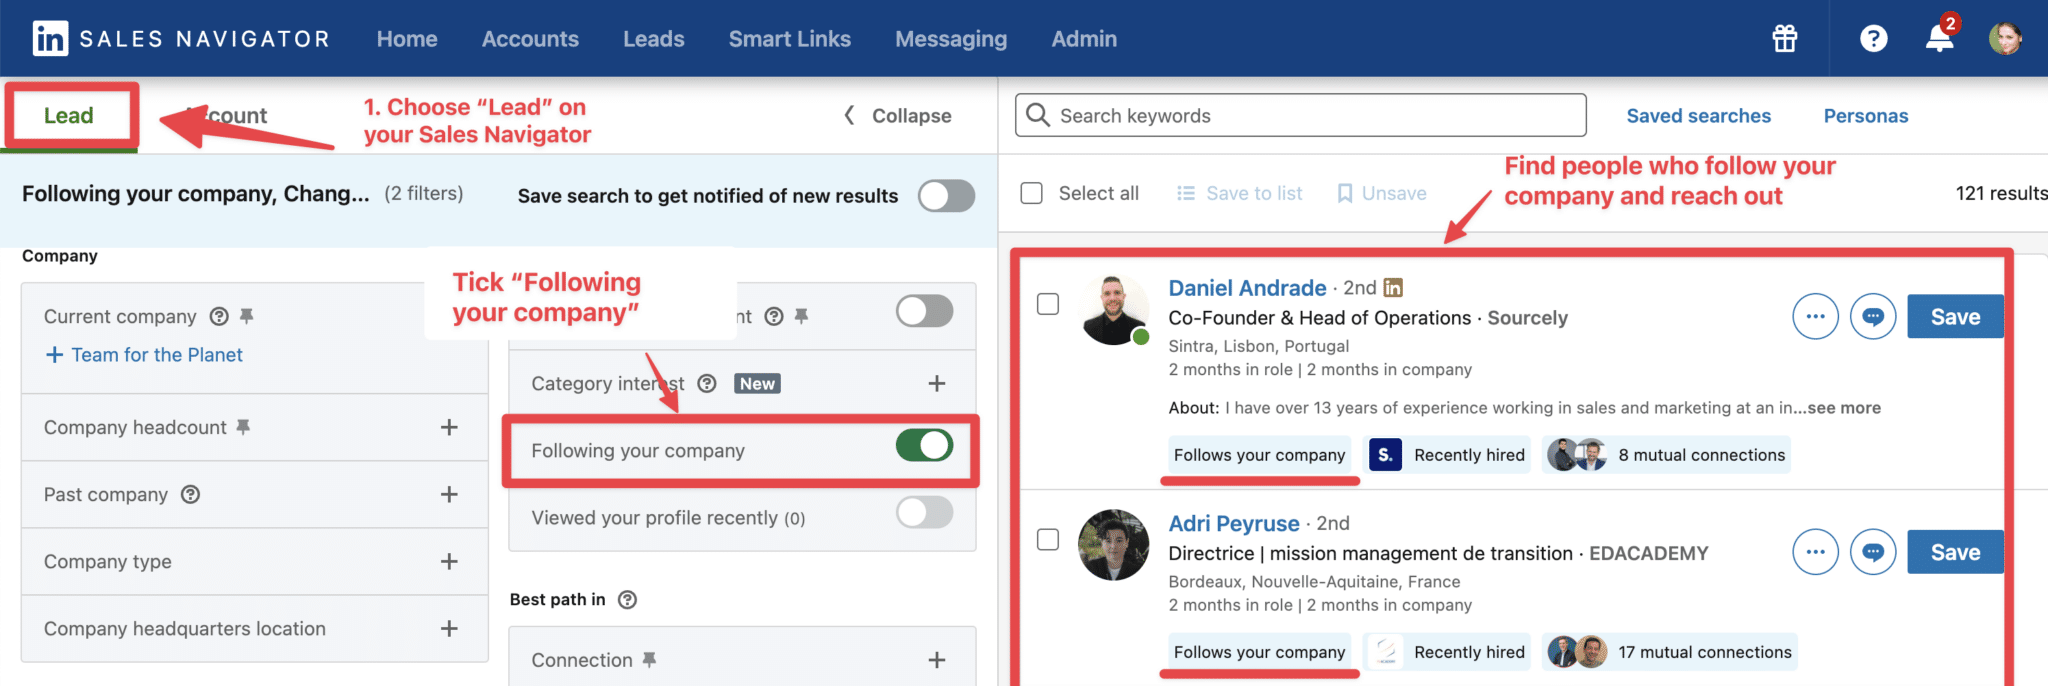Check Daniel Andrade's selection checkbox
Screen dimensions: 2048x686
tap(1048, 304)
